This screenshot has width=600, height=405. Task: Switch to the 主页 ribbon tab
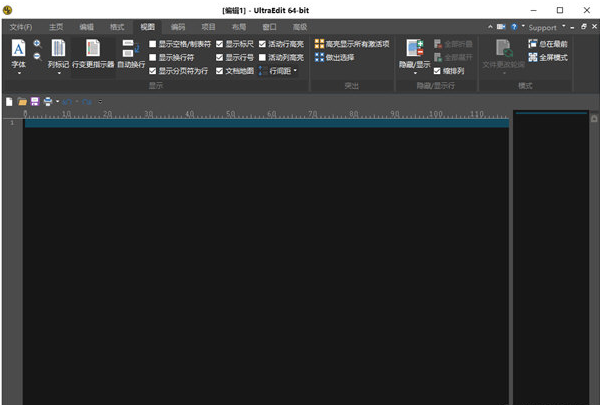click(x=56, y=27)
